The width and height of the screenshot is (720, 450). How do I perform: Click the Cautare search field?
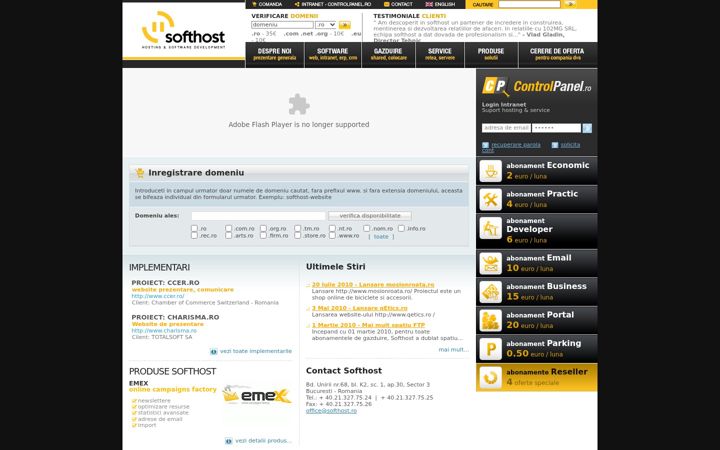tap(529, 4)
